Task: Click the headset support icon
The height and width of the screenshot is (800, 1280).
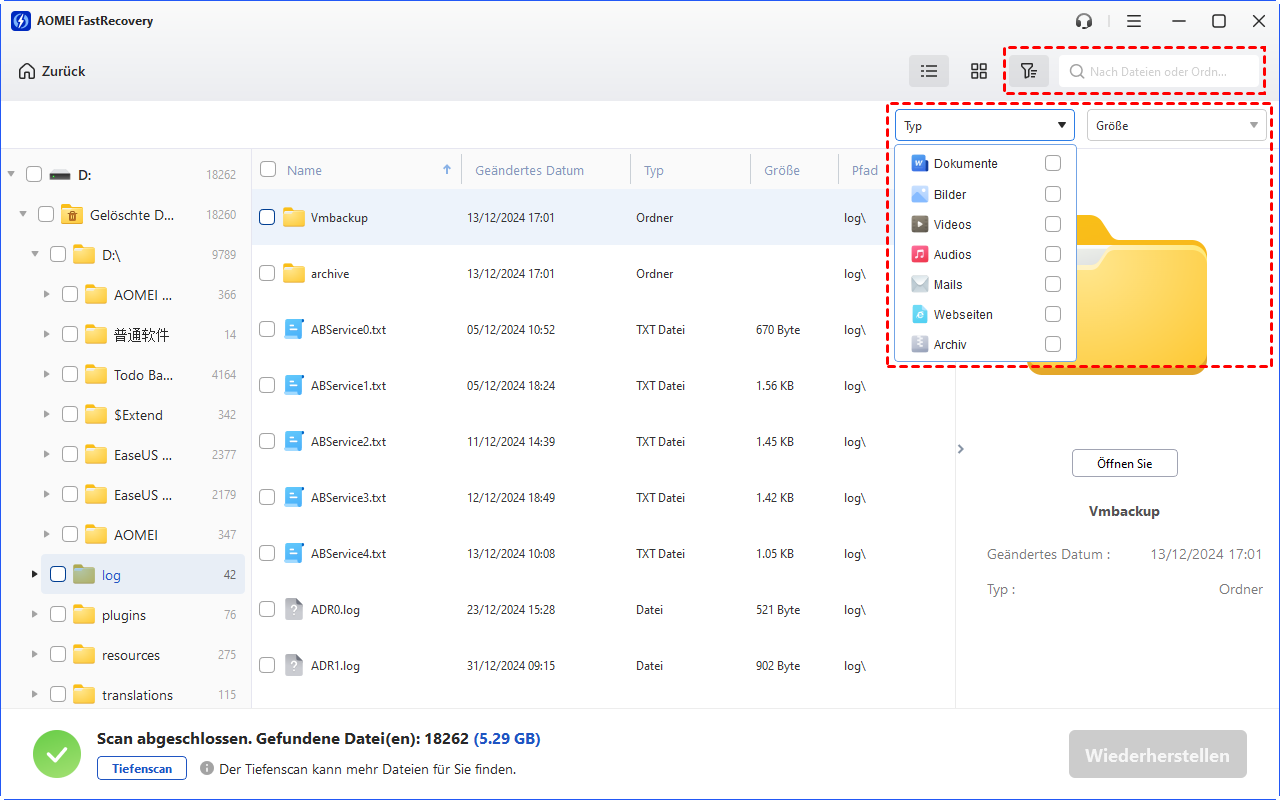Action: [x=1084, y=21]
